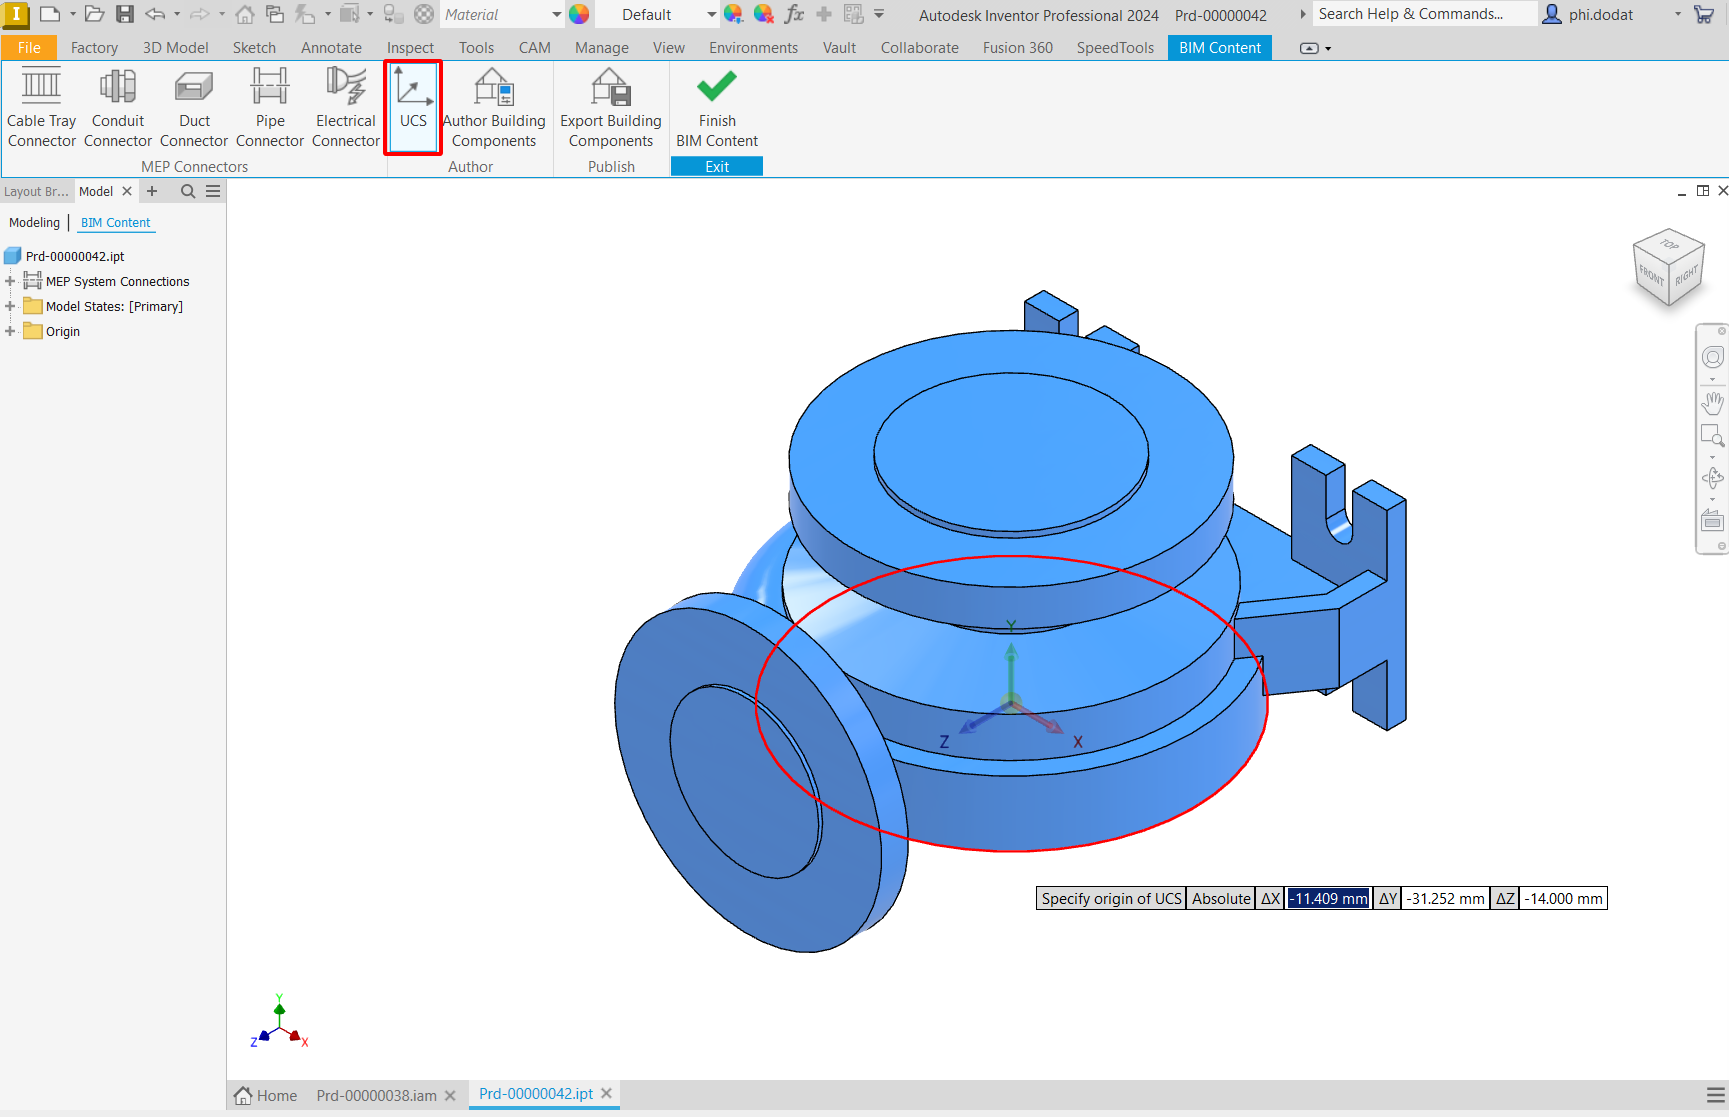Click the Search Help & Commands box
The image size is (1729, 1117).
(1424, 14)
